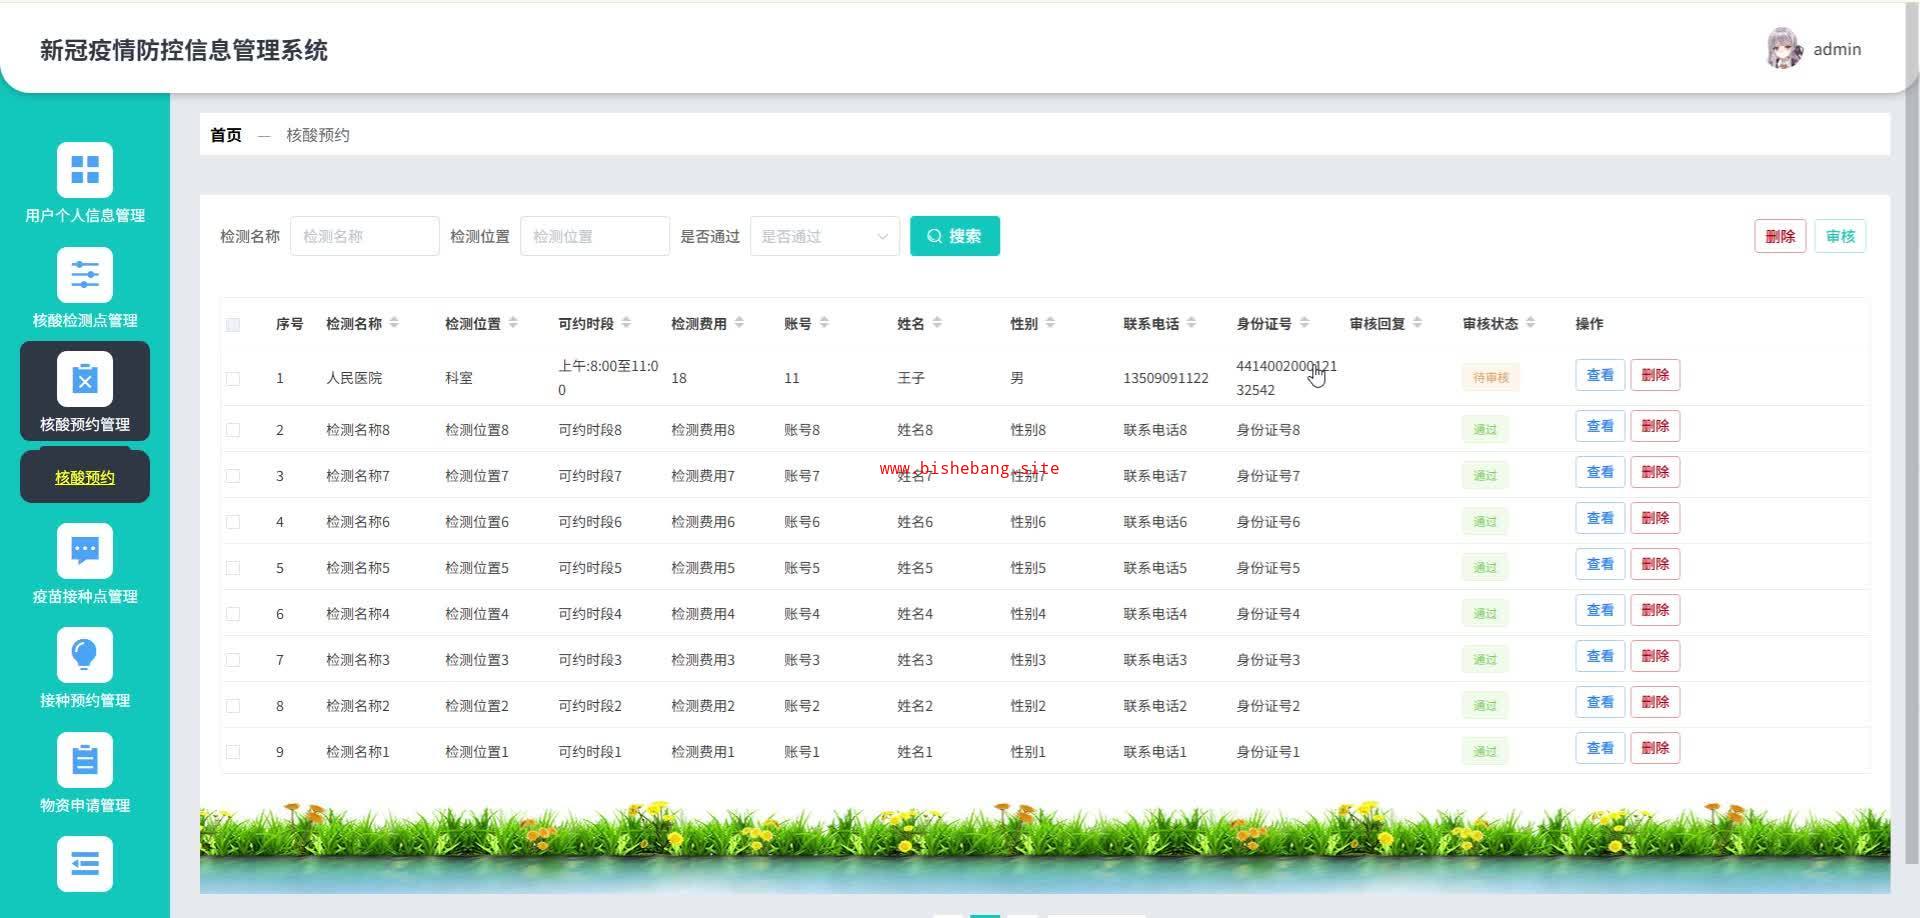Image resolution: width=1920 pixels, height=918 pixels.
Task: Sort by the 审核状态 column arrows
Action: click(x=1530, y=323)
